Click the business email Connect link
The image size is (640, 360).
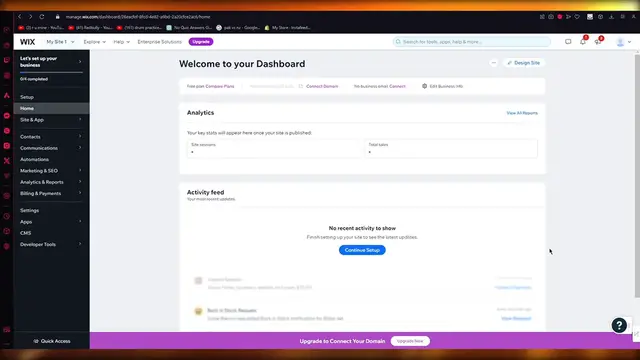coord(398,86)
